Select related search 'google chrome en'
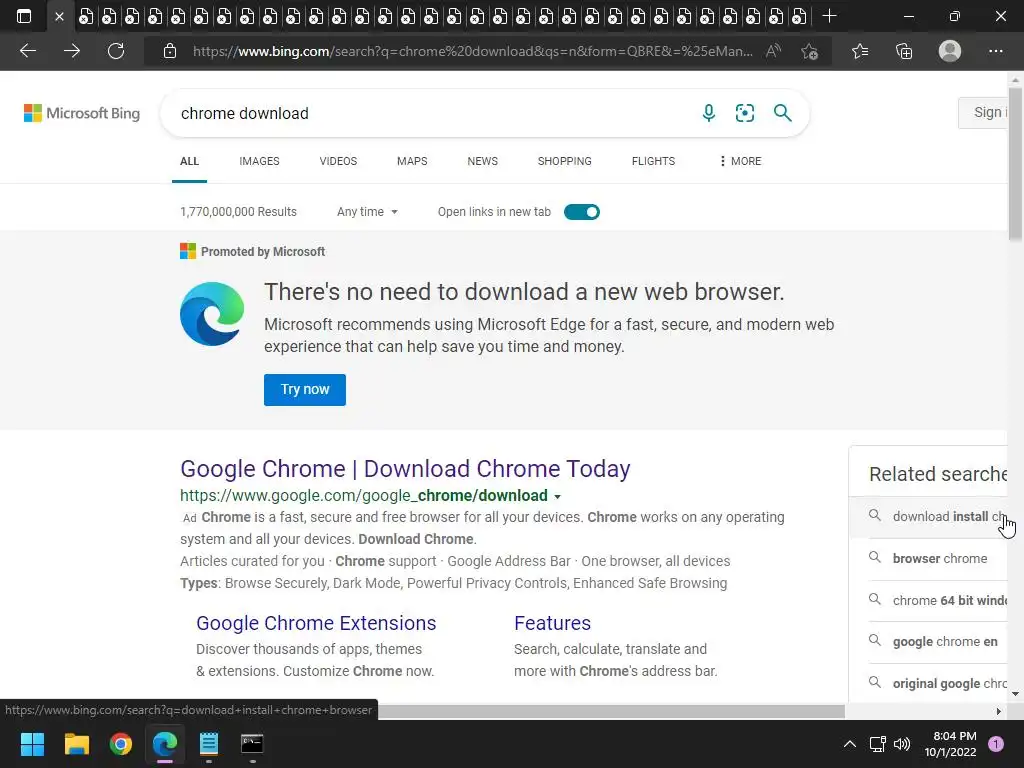1024x768 pixels. [929, 642]
